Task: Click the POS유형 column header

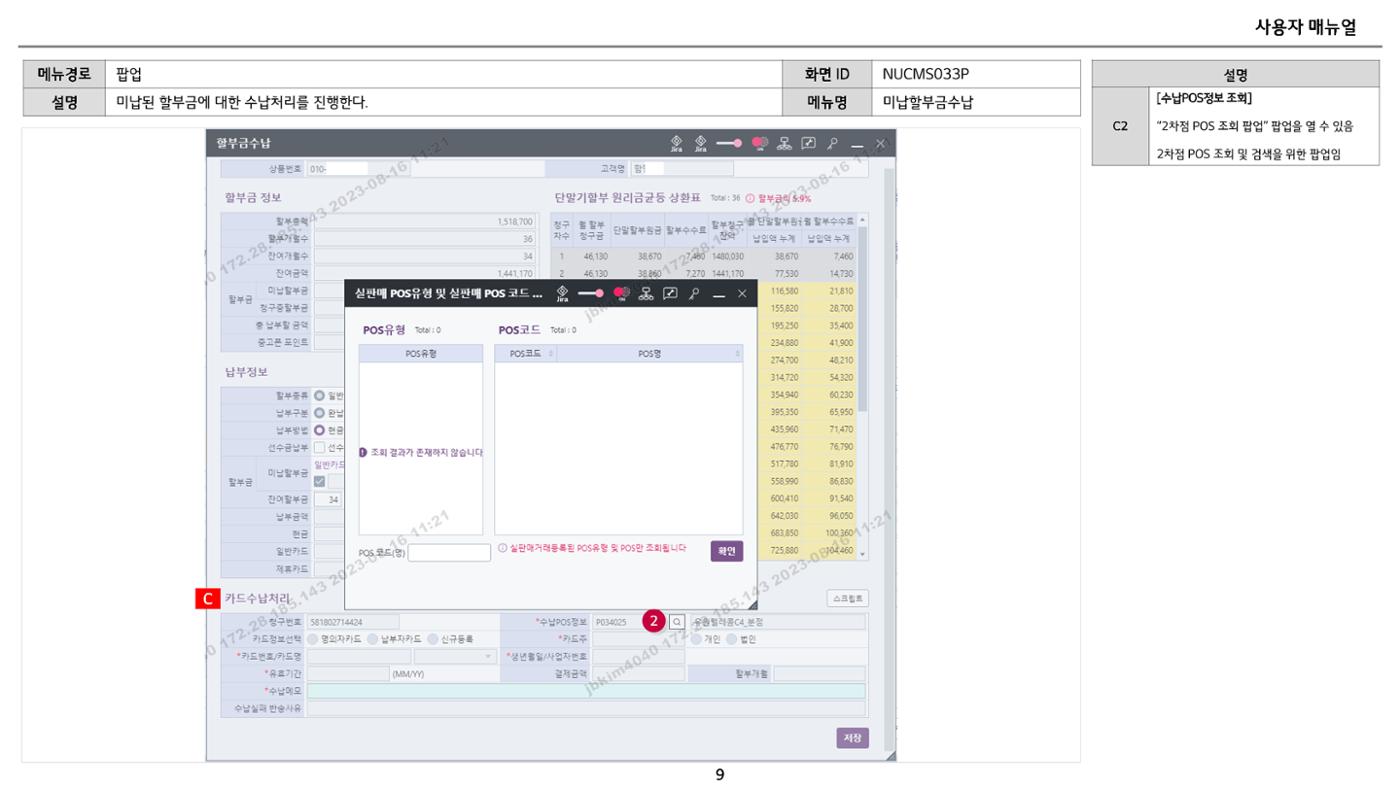Action: pyautogui.click(x=421, y=353)
